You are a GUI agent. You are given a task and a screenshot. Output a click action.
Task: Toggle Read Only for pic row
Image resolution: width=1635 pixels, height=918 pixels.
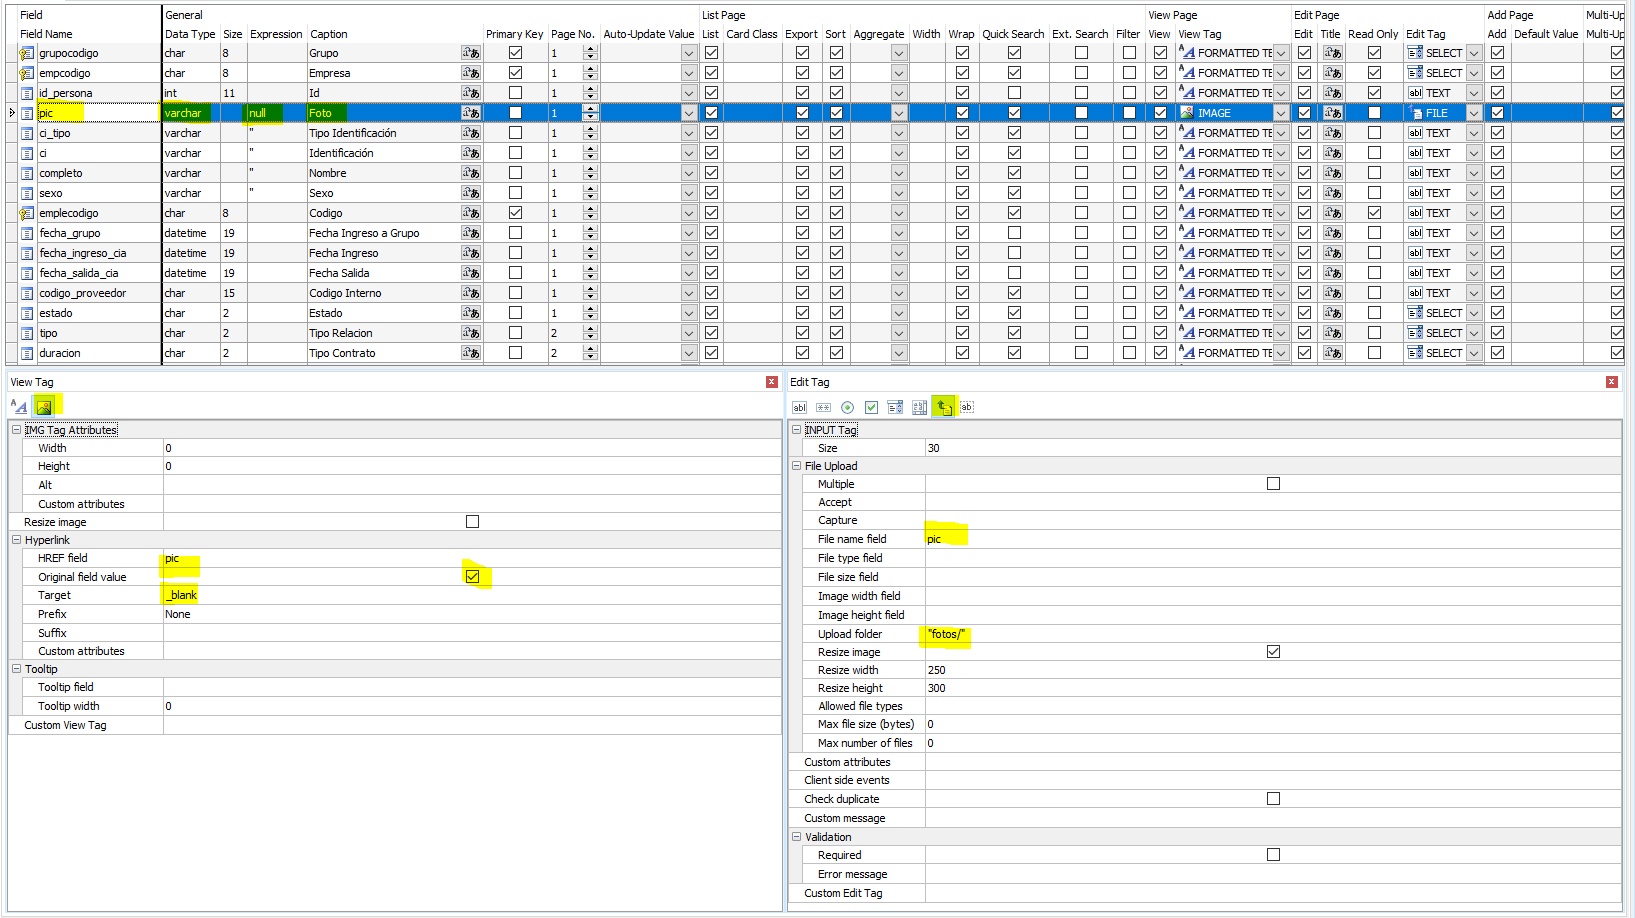click(x=1374, y=113)
